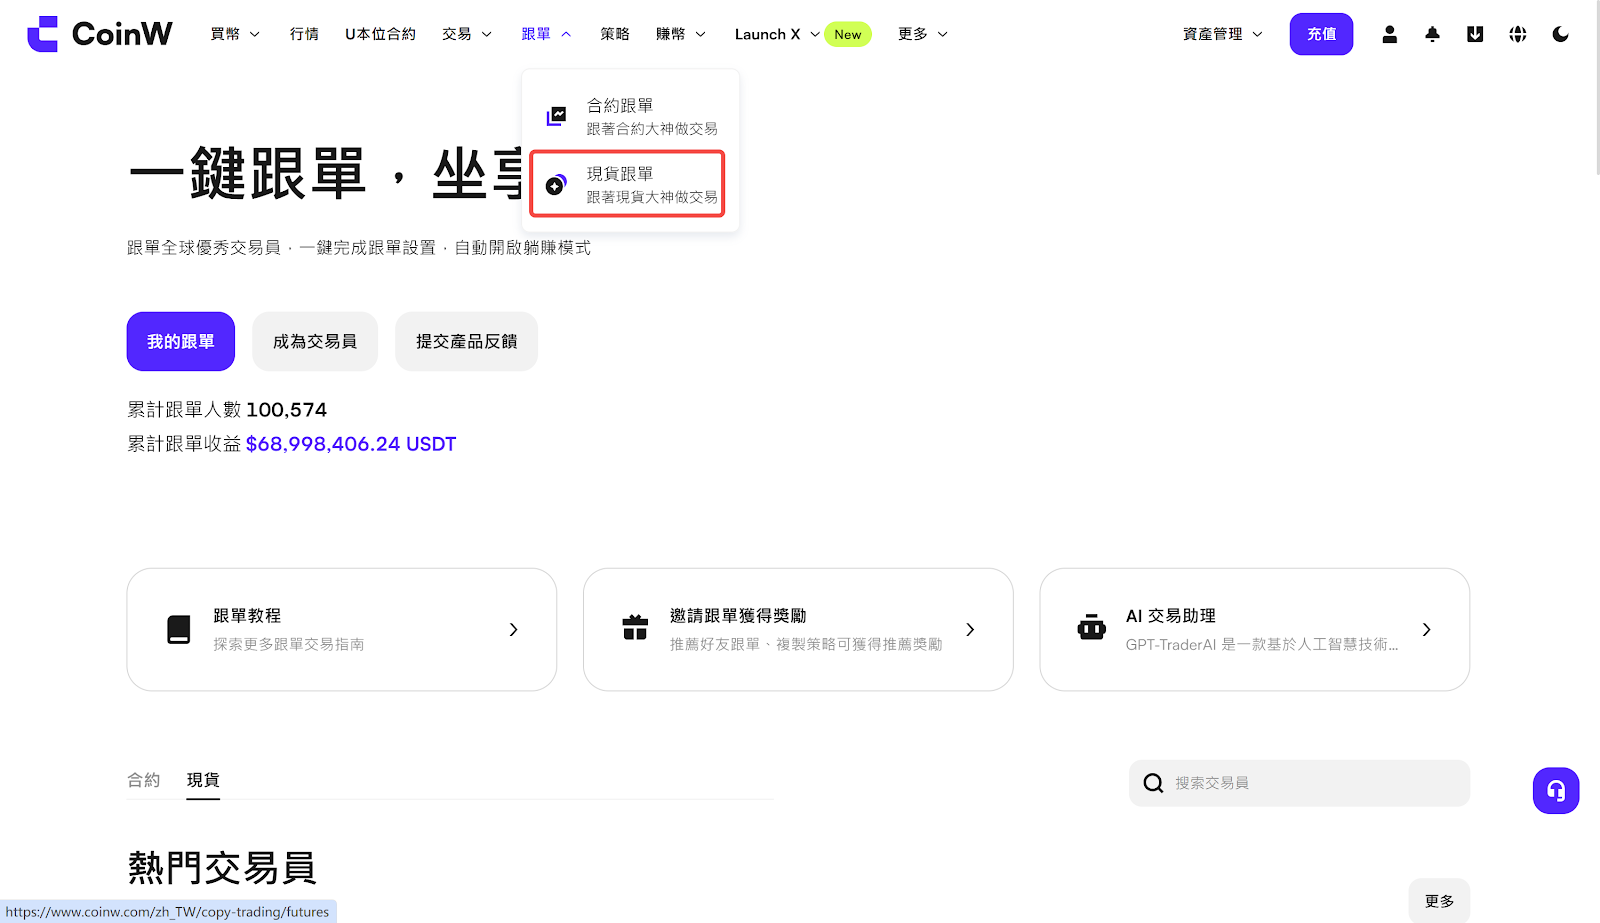This screenshot has width=1600, height=923.
Task: Open the 跟單教程 tutorial card
Action: point(341,630)
